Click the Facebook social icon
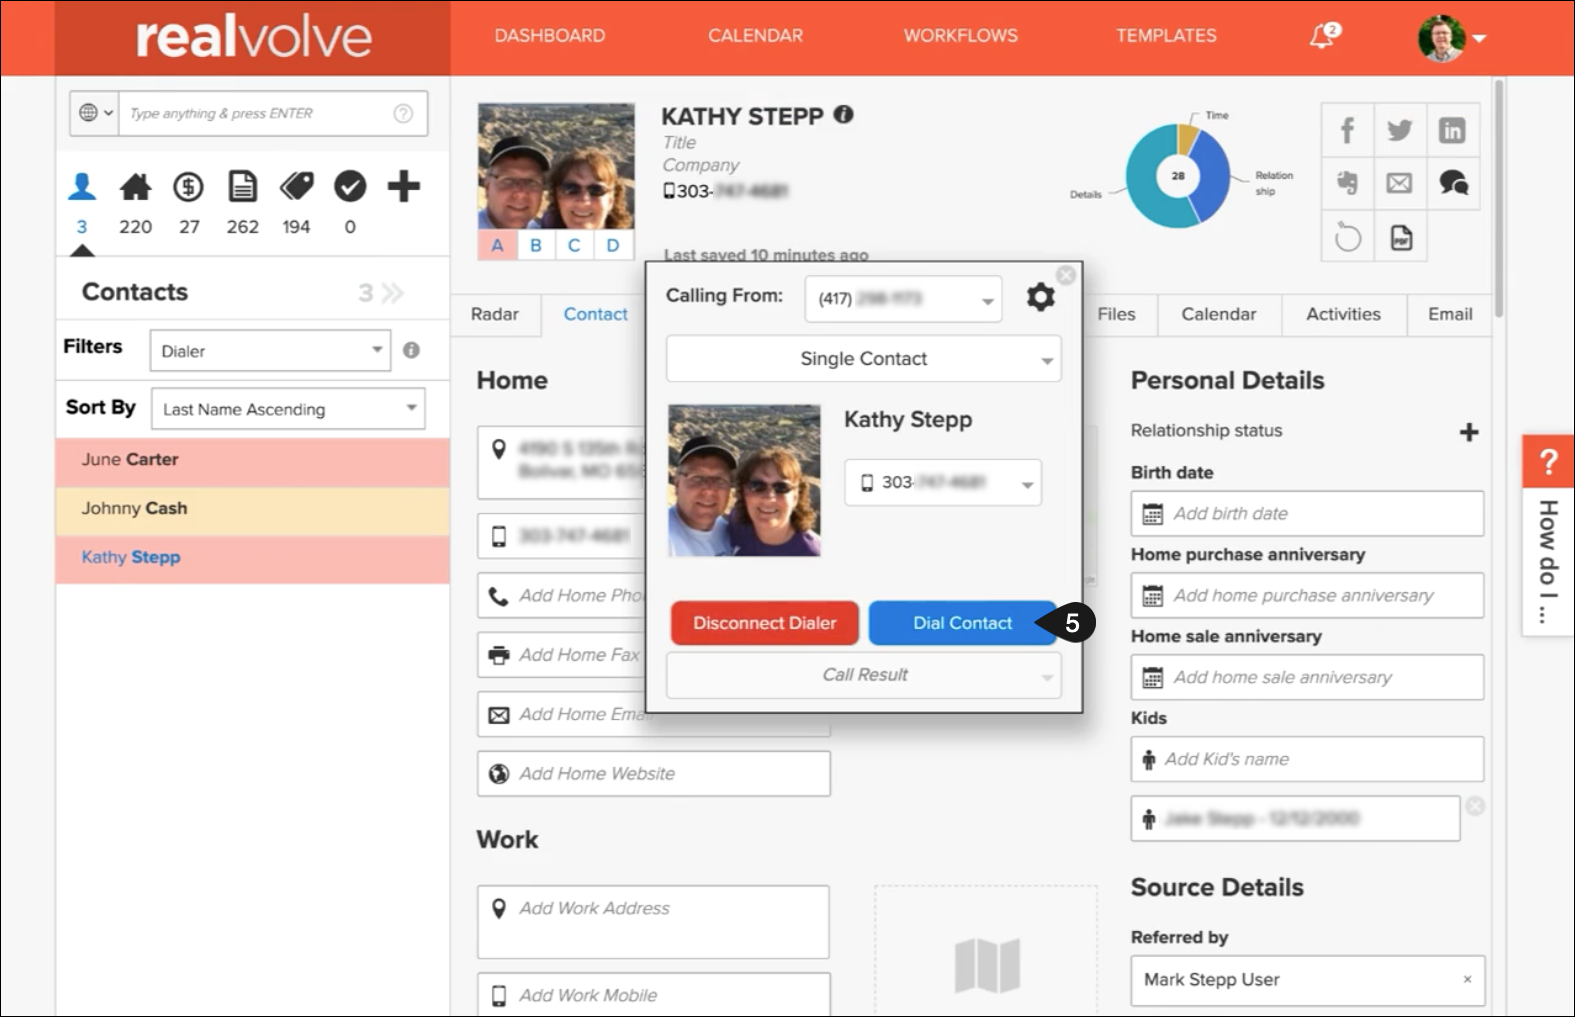 click(x=1347, y=130)
